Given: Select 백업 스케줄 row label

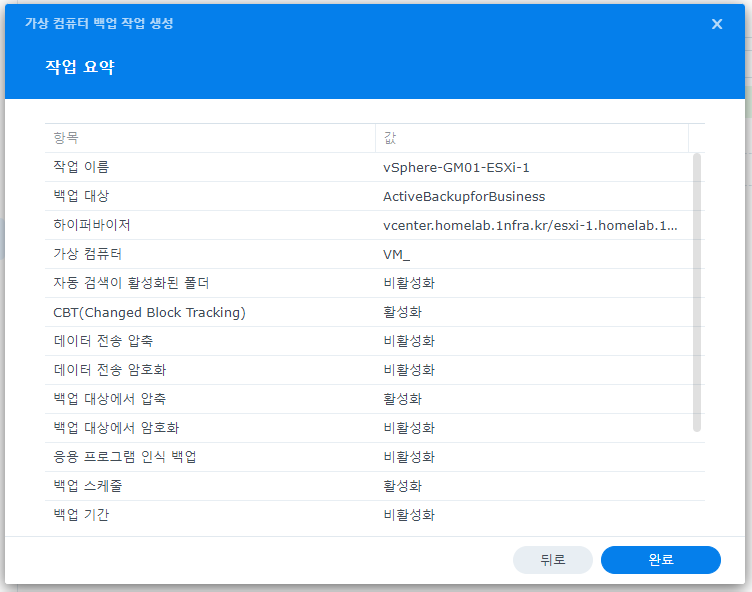Looking at the screenshot, I should click(x=88, y=485).
